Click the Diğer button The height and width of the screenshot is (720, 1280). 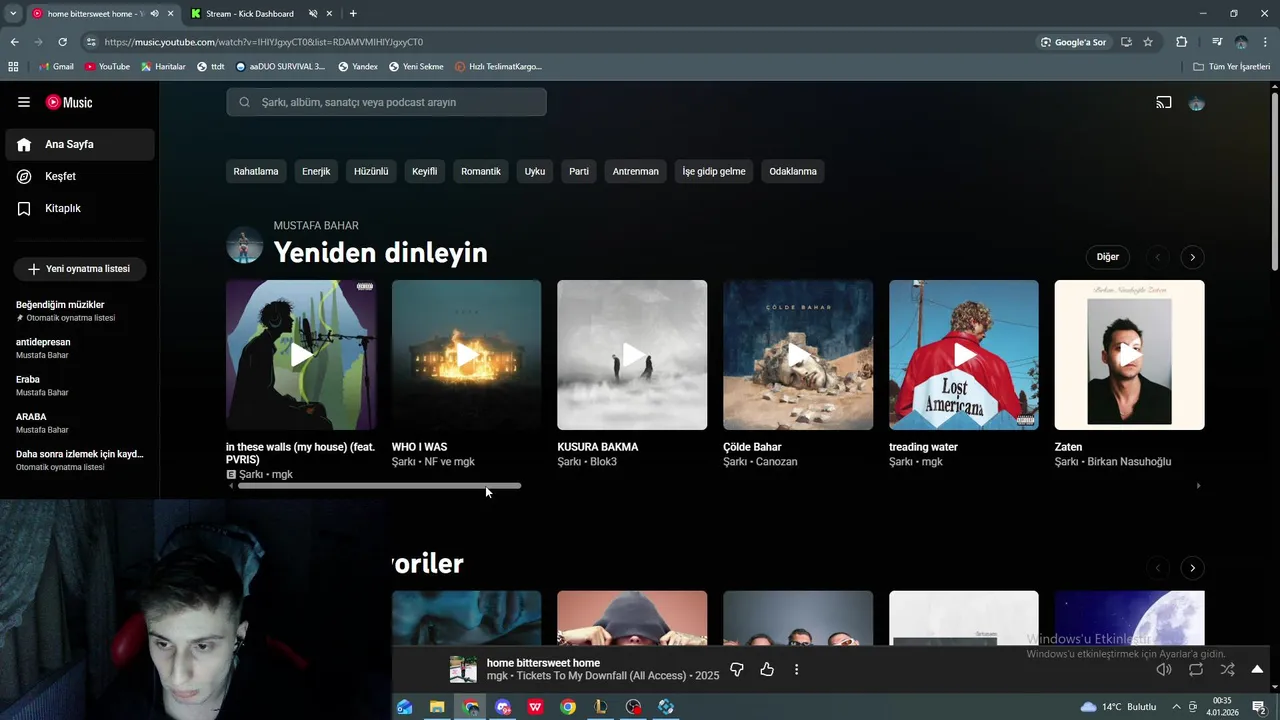(1108, 257)
